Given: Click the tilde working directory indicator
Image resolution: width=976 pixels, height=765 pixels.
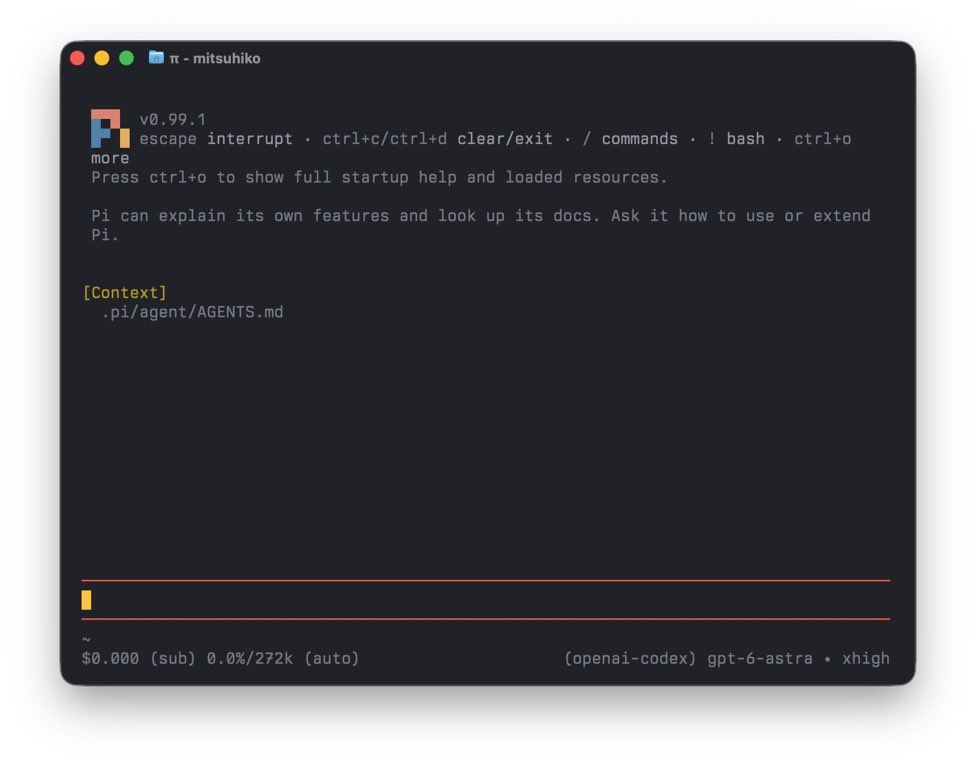Looking at the screenshot, I should pos(87,639).
